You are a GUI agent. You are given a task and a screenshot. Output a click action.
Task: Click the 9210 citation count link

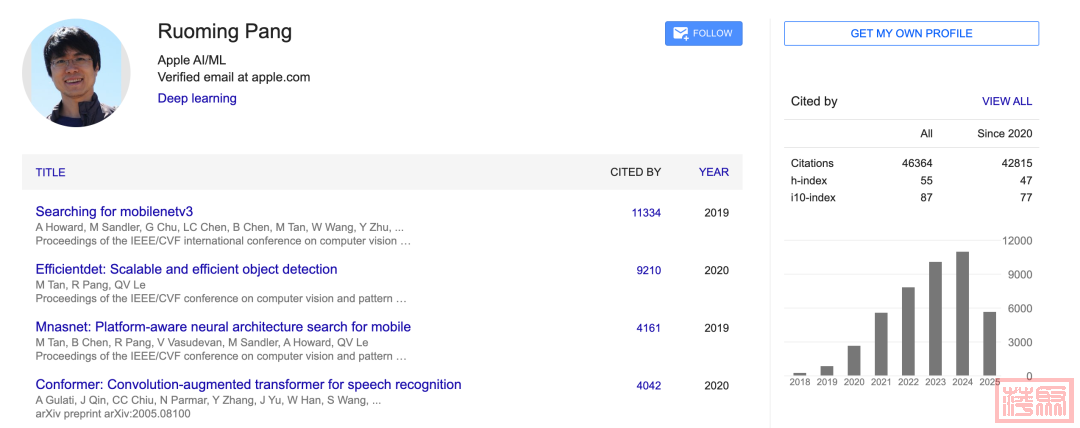click(x=648, y=270)
